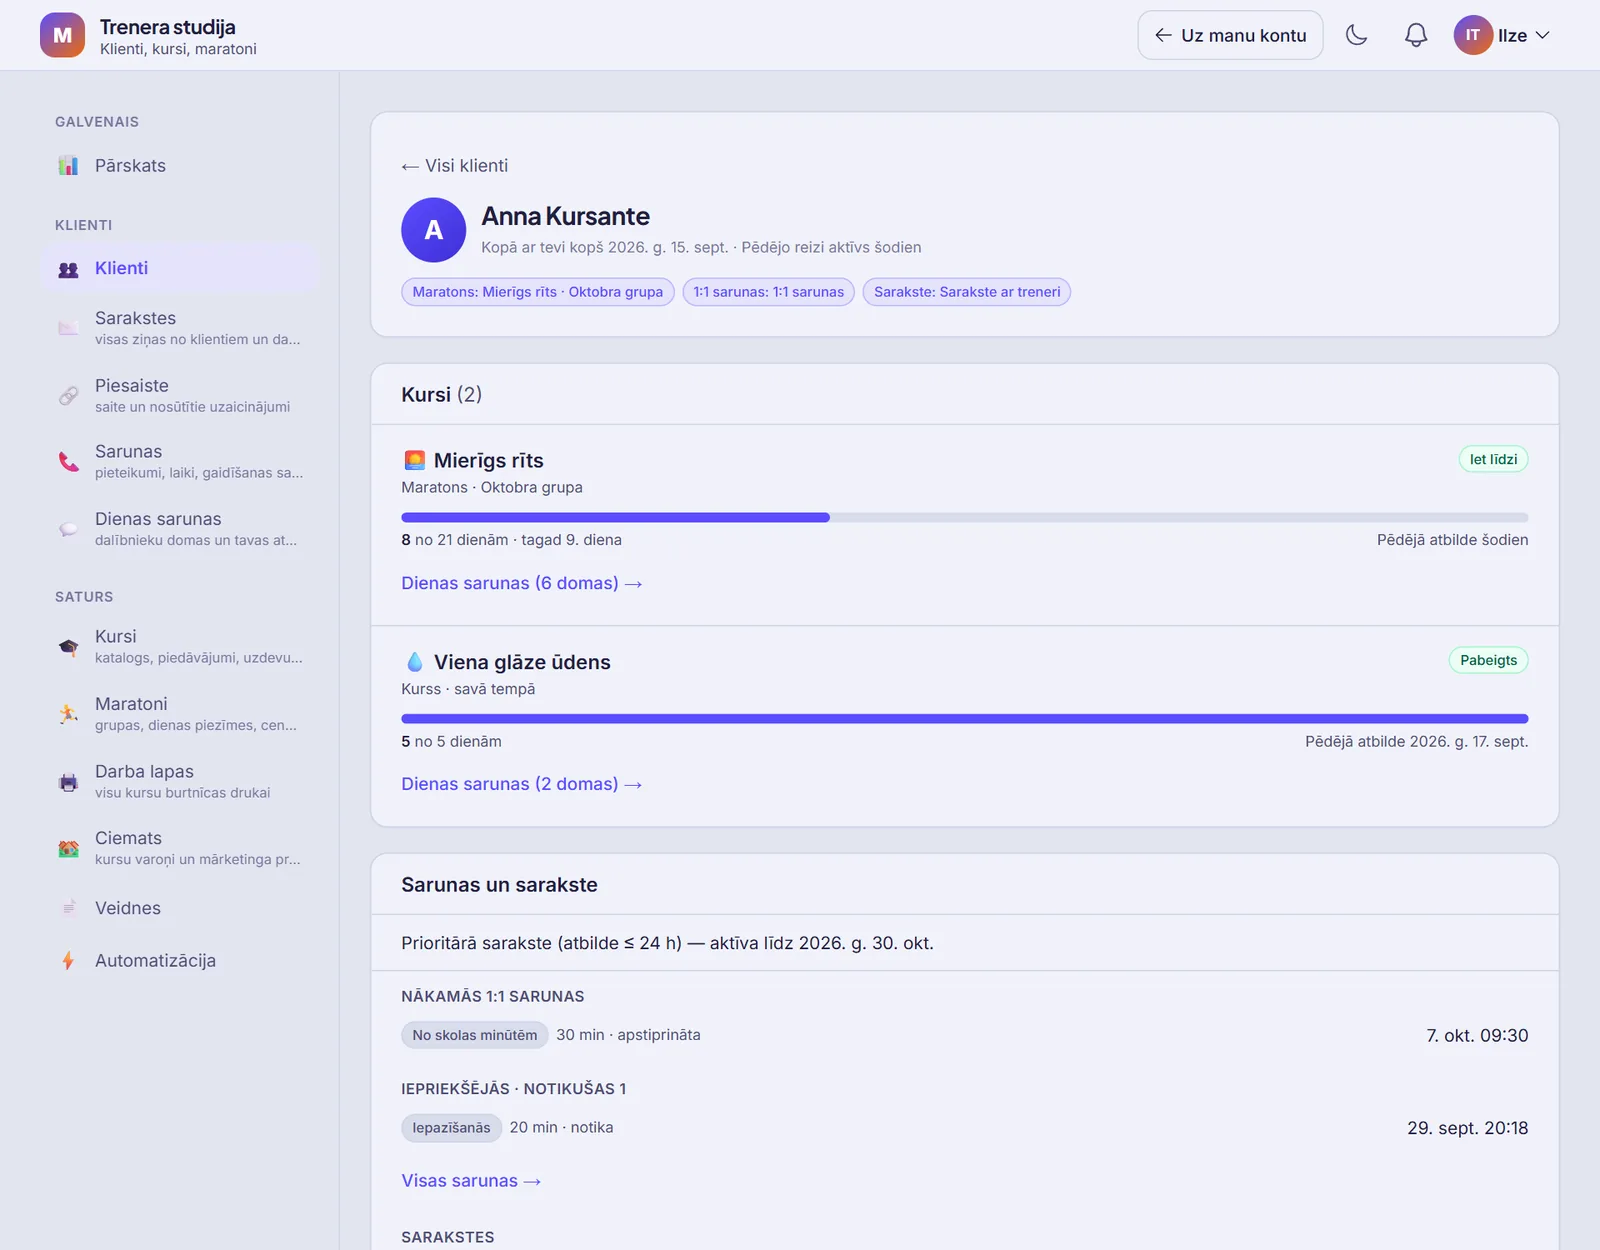Open Kursi graduation cap icon
Image resolution: width=1600 pixels, height=1250 pixels.
click(68, 647)
